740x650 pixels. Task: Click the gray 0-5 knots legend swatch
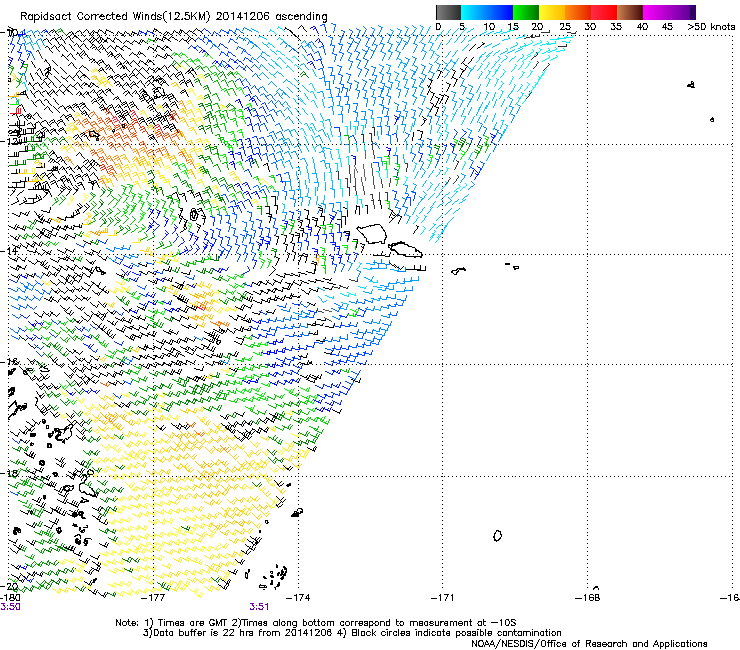448,12
